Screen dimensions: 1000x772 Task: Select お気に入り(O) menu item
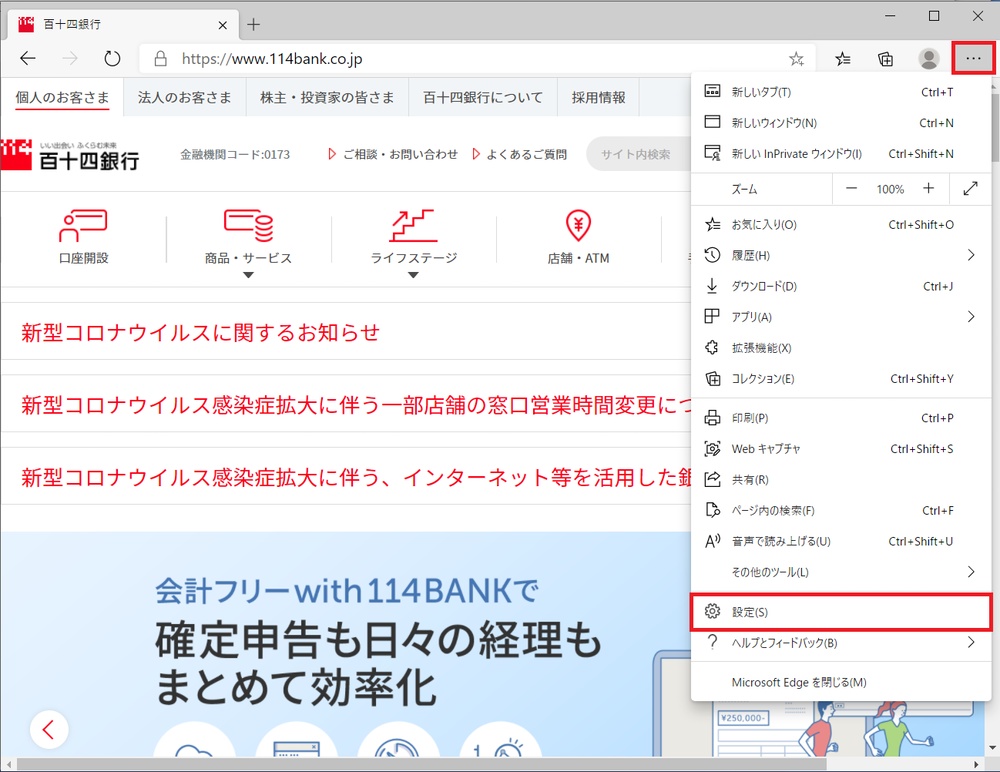(841, 225)
